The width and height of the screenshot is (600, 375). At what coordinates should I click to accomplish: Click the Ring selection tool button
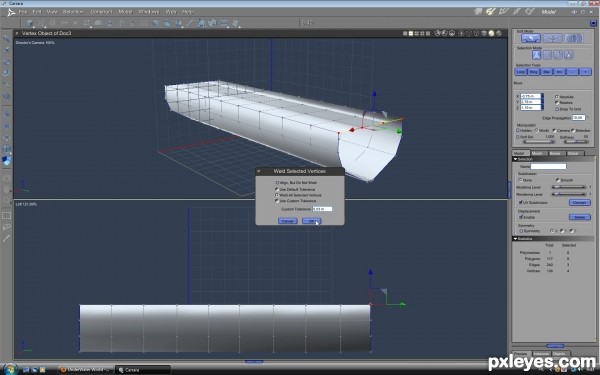(534, 72)
